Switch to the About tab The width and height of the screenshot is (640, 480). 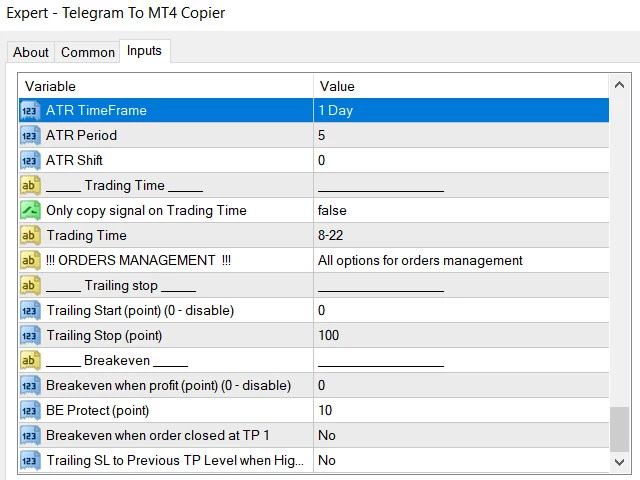pos(31,52)
